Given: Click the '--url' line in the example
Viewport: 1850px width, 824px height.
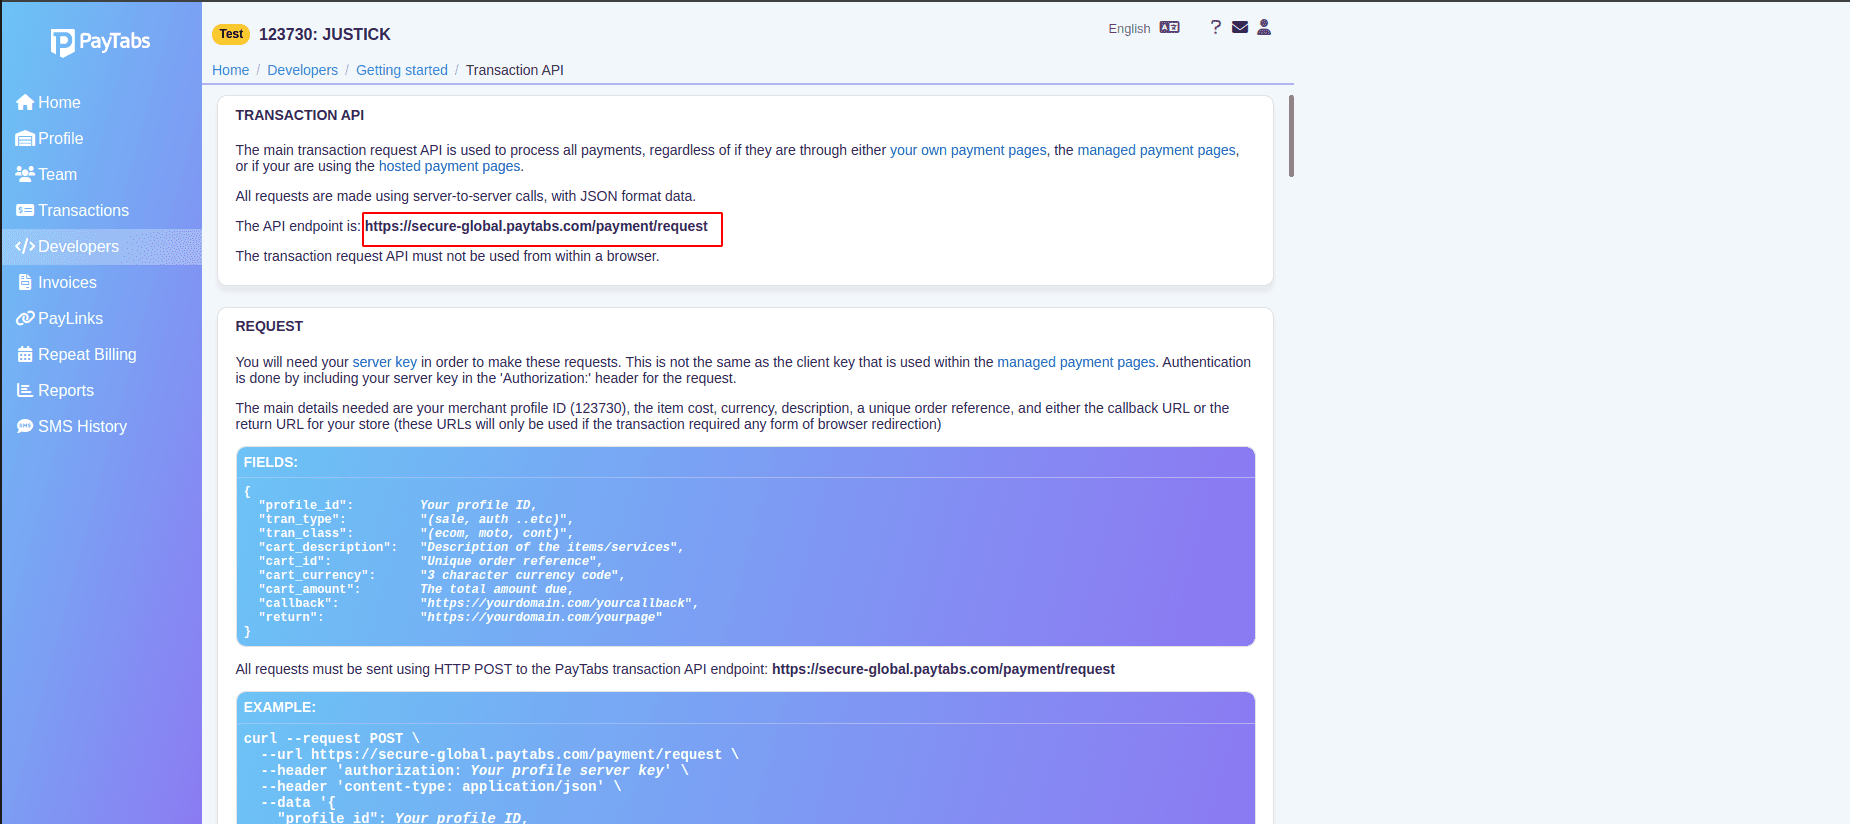Looking at the screenshot, I should coord(500,754).
